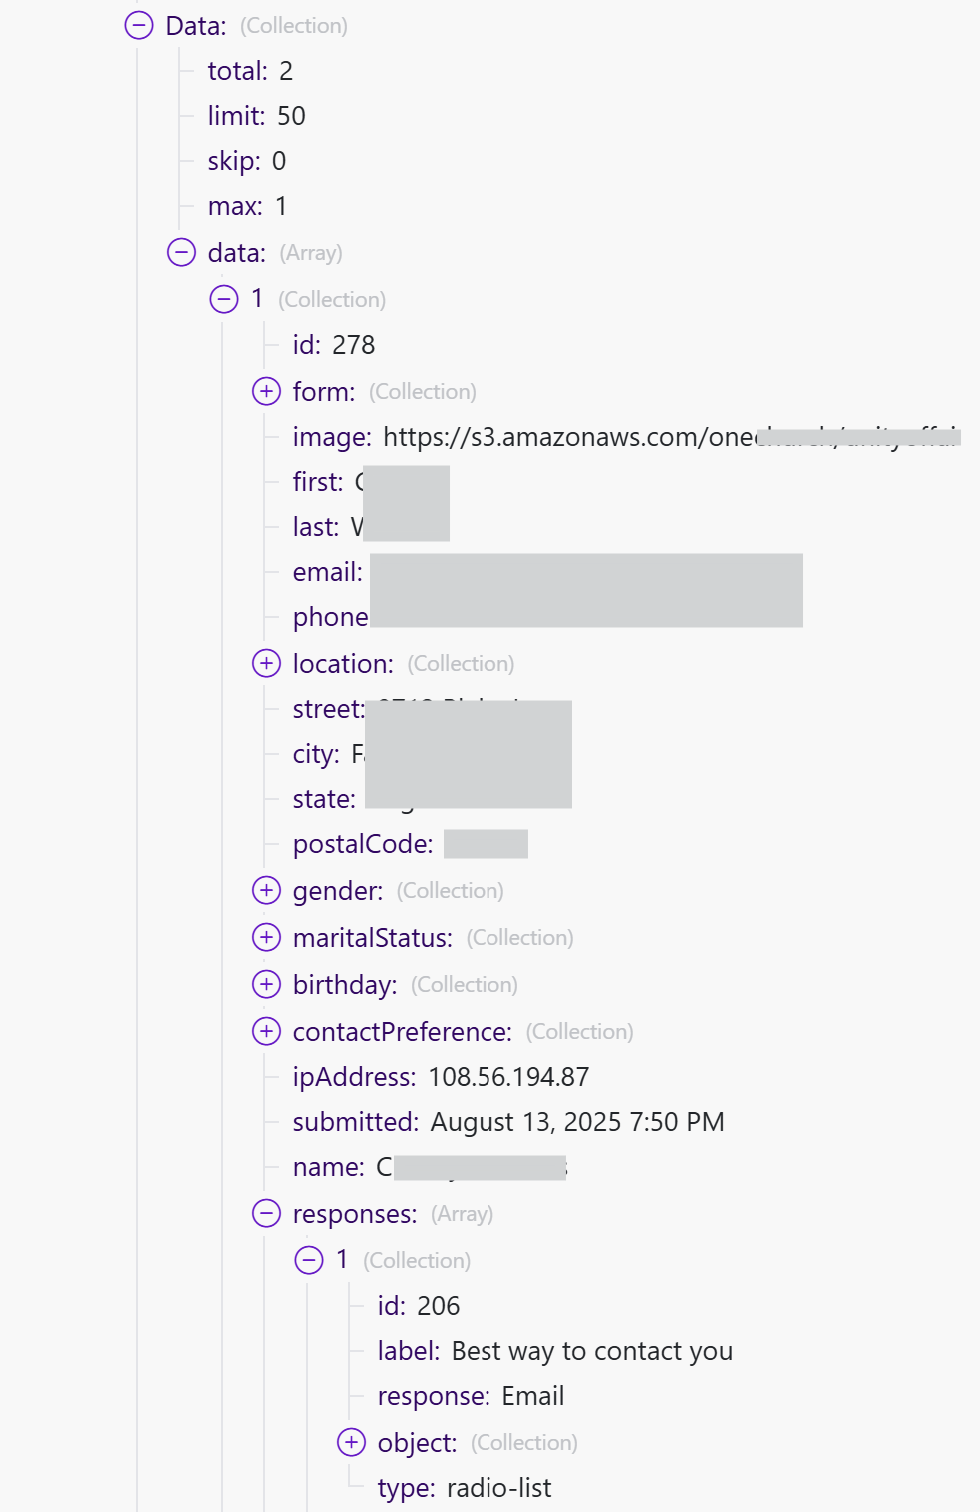
Task: Select the id 278 row
Action: [334, 345]
